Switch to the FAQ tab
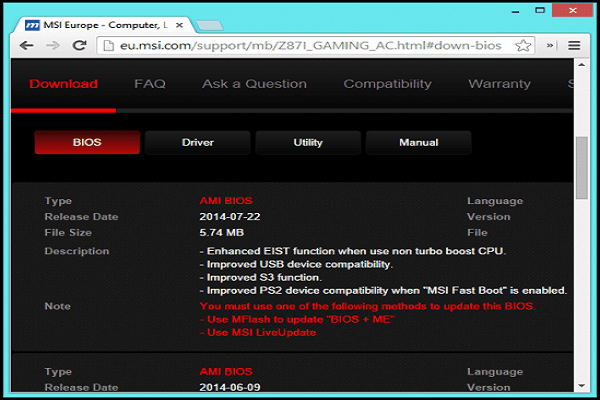600x400 pixels. 150,84
